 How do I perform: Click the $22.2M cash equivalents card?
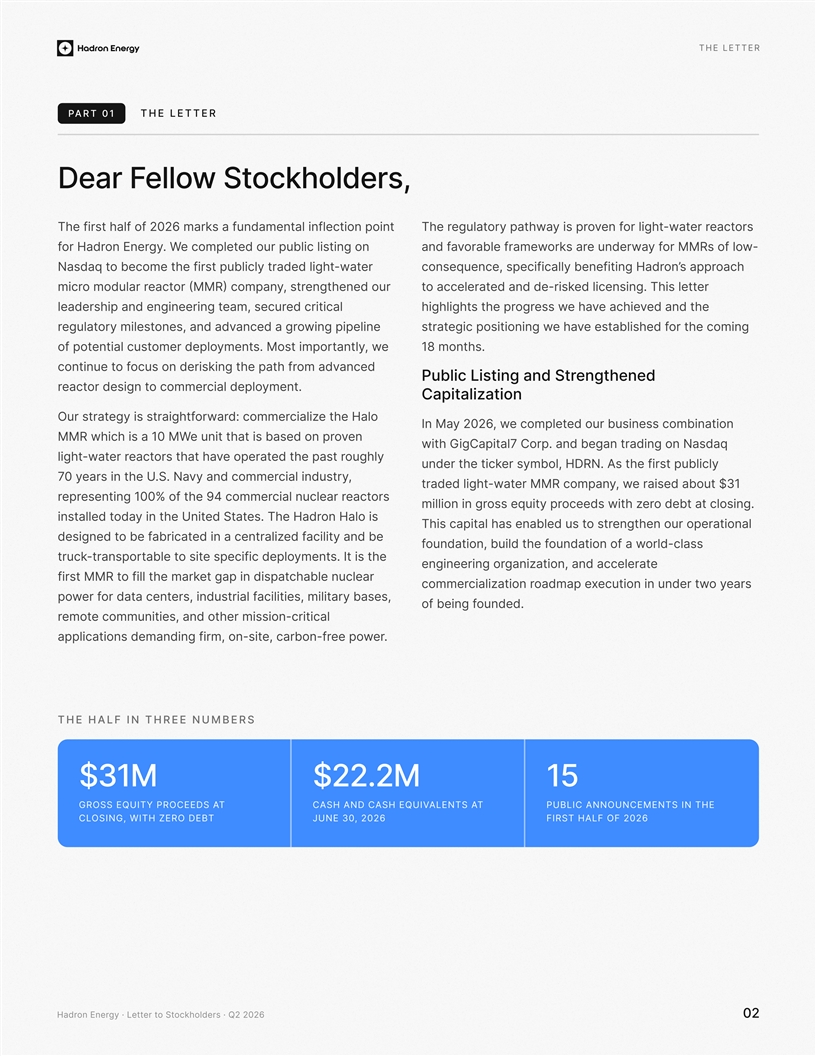pyautogui.click(x=408, y=793)
